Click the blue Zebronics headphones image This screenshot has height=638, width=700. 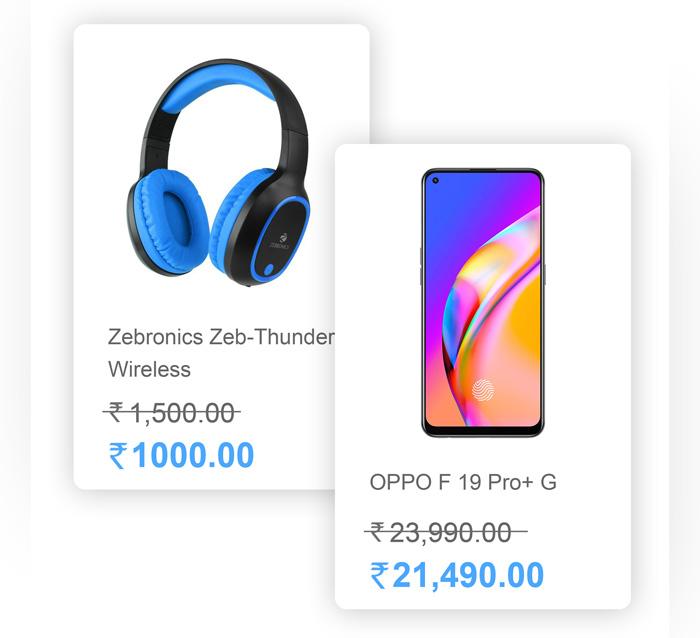point(218,172)
